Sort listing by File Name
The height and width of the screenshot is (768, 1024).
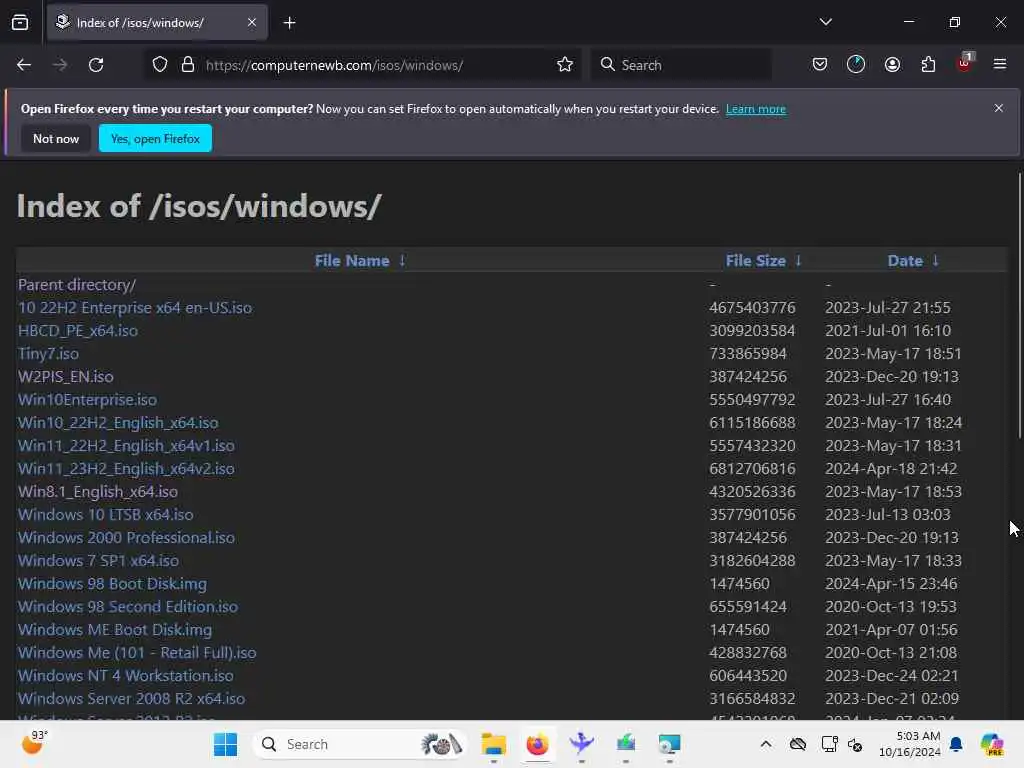(x=352, y=261)
